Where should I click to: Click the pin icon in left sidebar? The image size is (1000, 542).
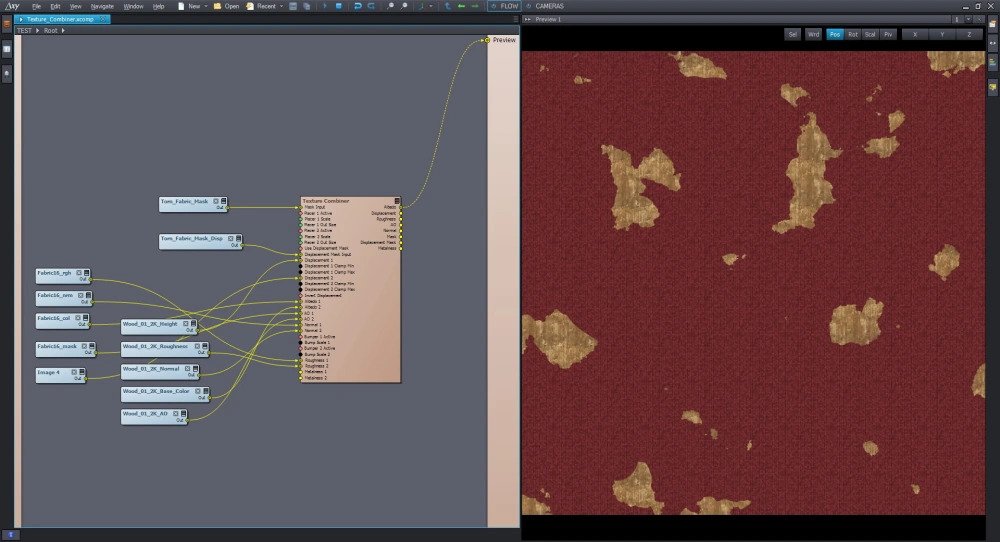coord(6,73)
